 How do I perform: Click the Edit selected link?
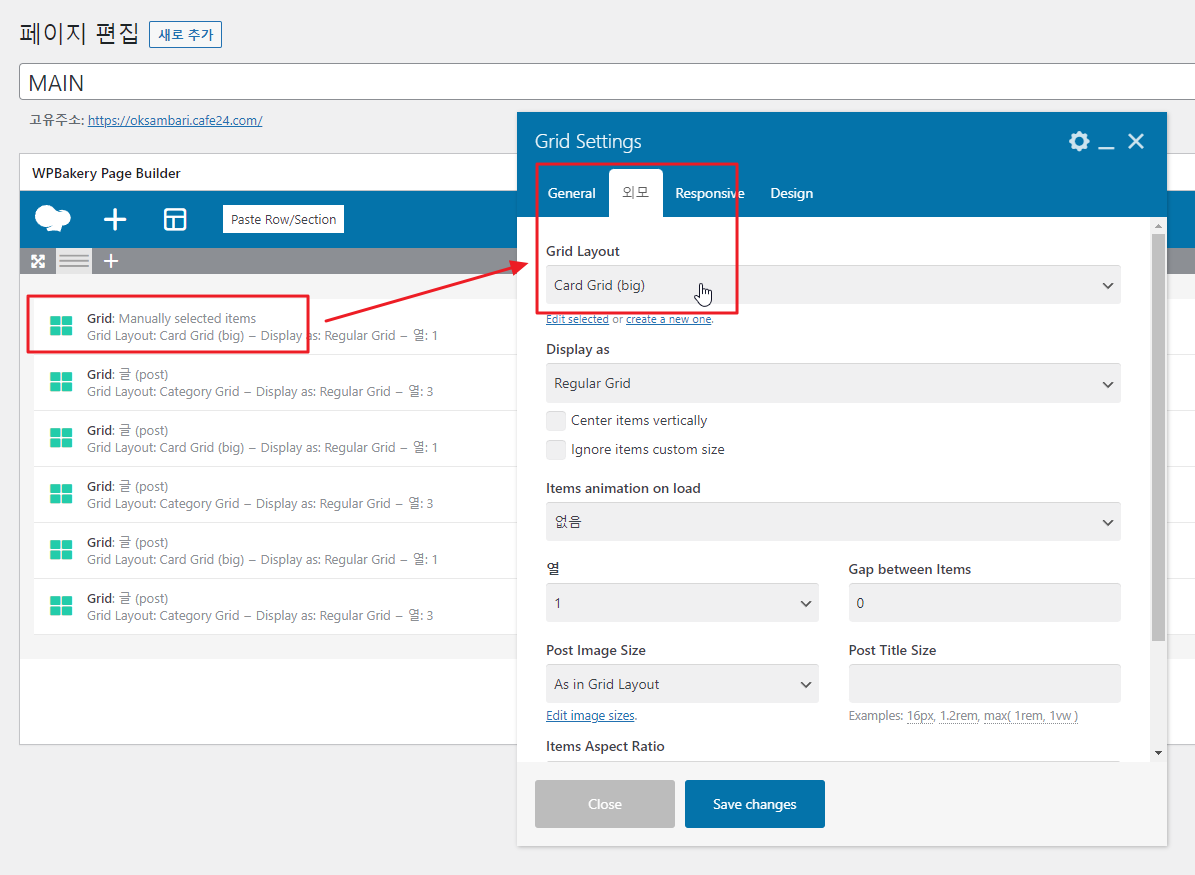(577, 319)
